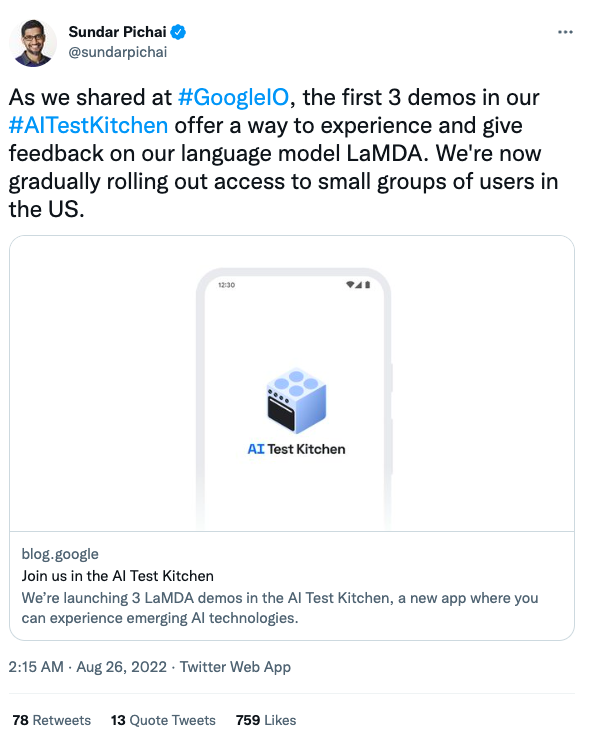Screen dimensions: 590x737
Task: Click the blue verified badge icon
Action: (x=178, y=32)
